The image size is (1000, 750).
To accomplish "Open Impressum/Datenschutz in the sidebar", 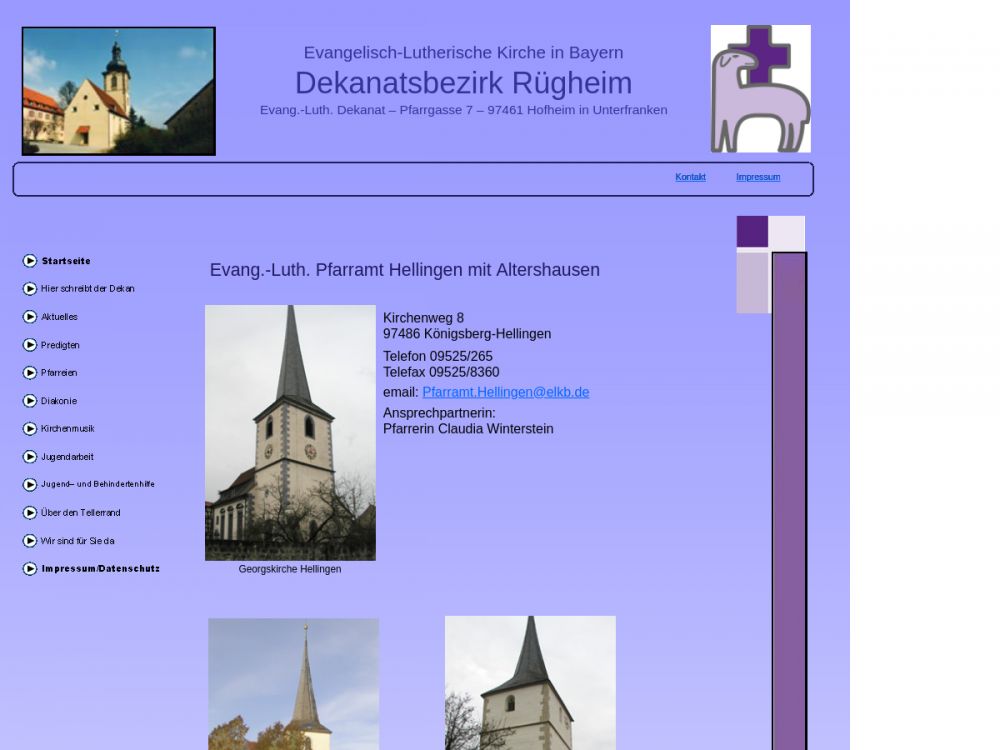I will [100, 569].
